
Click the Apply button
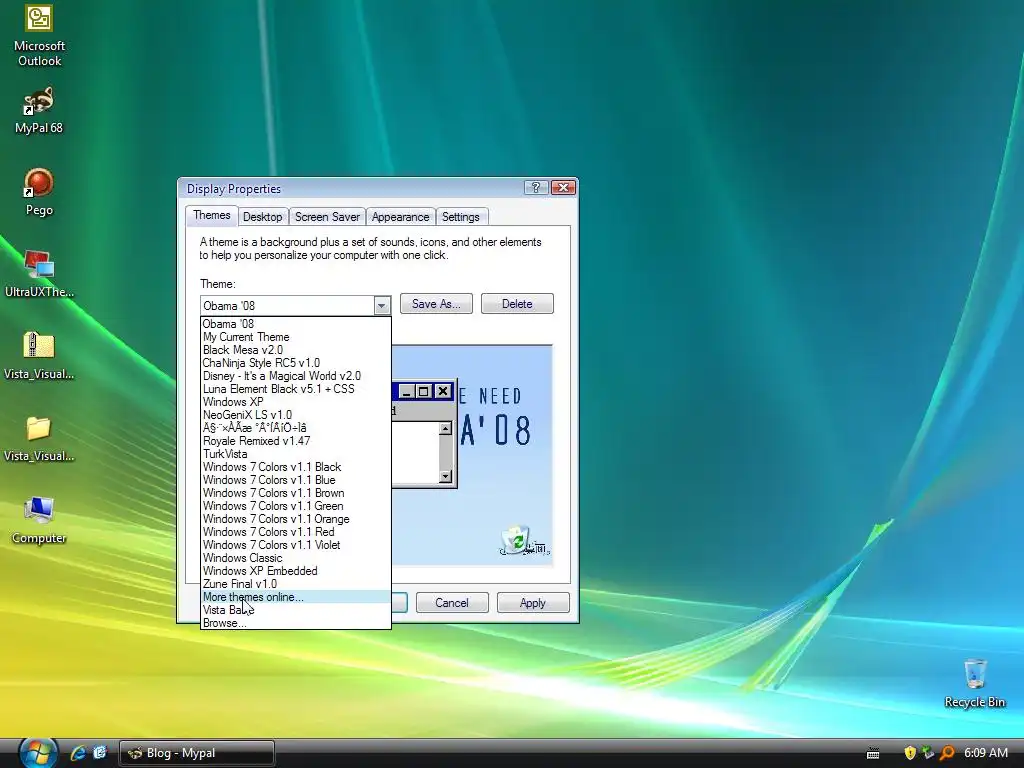pos(533,603)
